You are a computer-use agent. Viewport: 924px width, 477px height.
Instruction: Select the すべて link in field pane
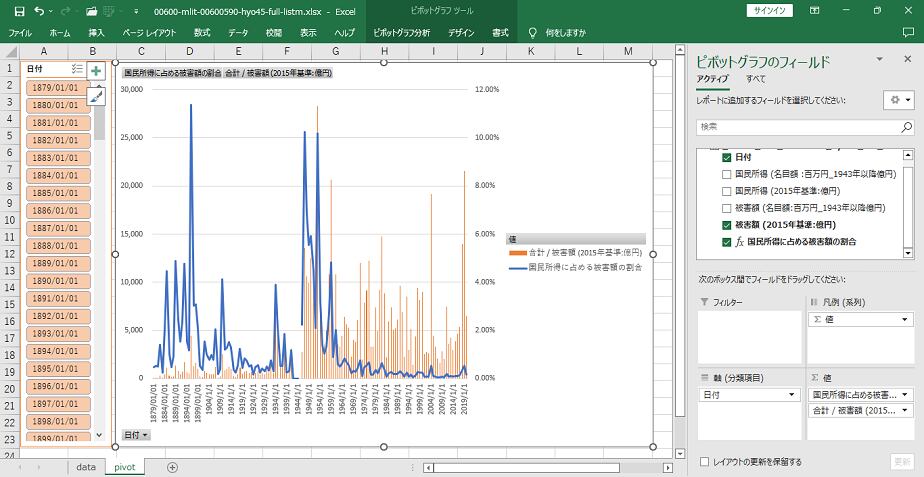pyautogui.click(x=756, y=78)
